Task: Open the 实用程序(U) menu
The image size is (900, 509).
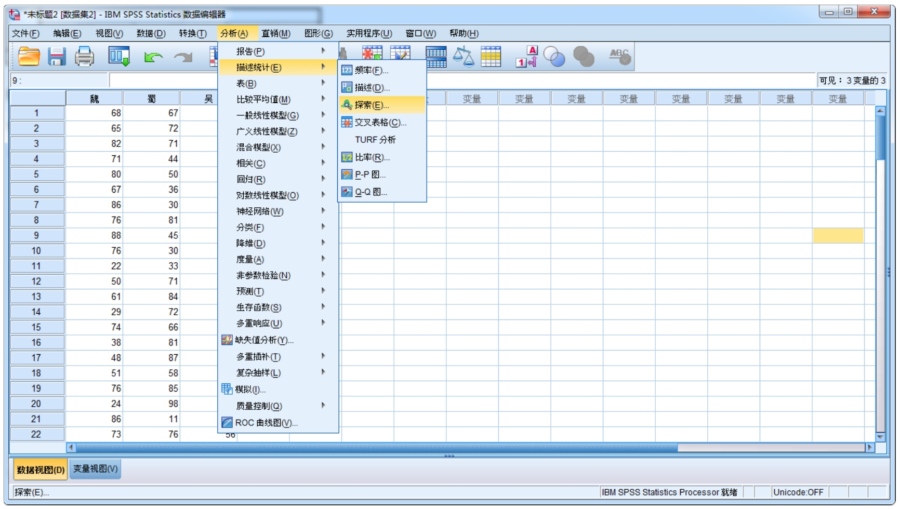Action: pos(369,33)
